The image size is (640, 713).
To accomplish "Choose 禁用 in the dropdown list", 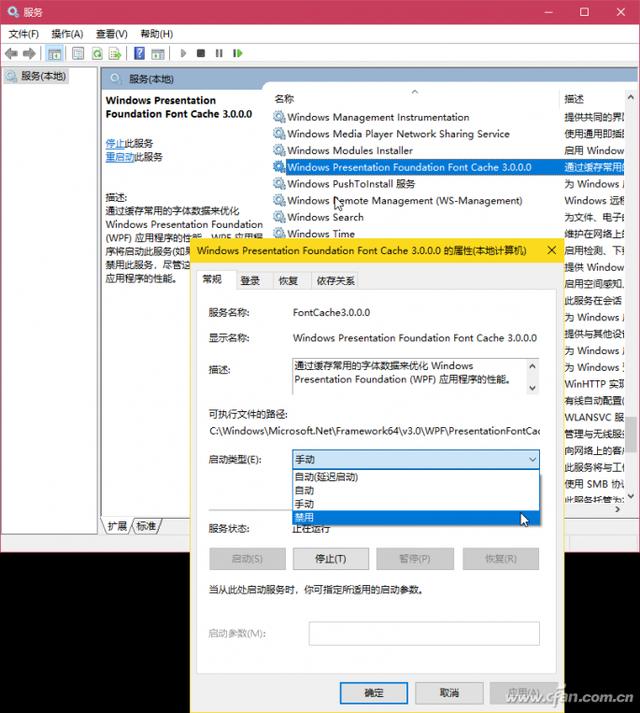I will tap(416, 517).
